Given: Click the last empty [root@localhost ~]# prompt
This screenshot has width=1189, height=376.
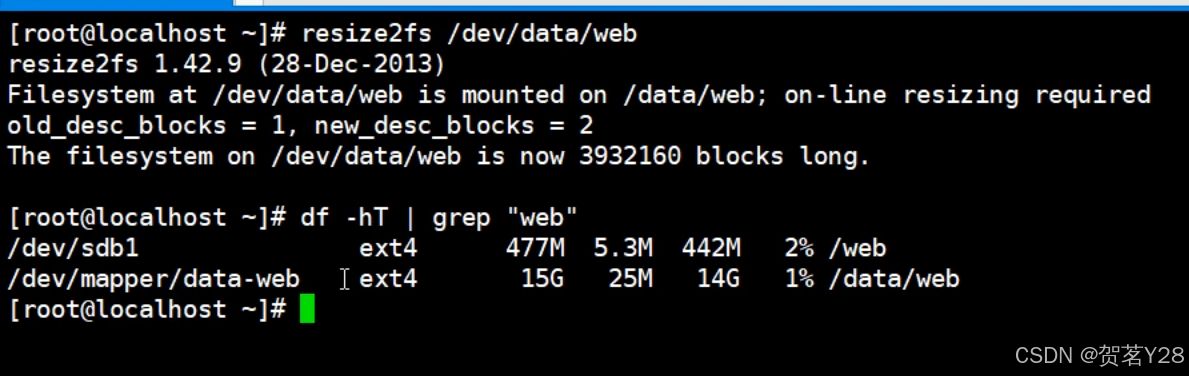Looking at the screenshot, I should (x=147, y=309).
